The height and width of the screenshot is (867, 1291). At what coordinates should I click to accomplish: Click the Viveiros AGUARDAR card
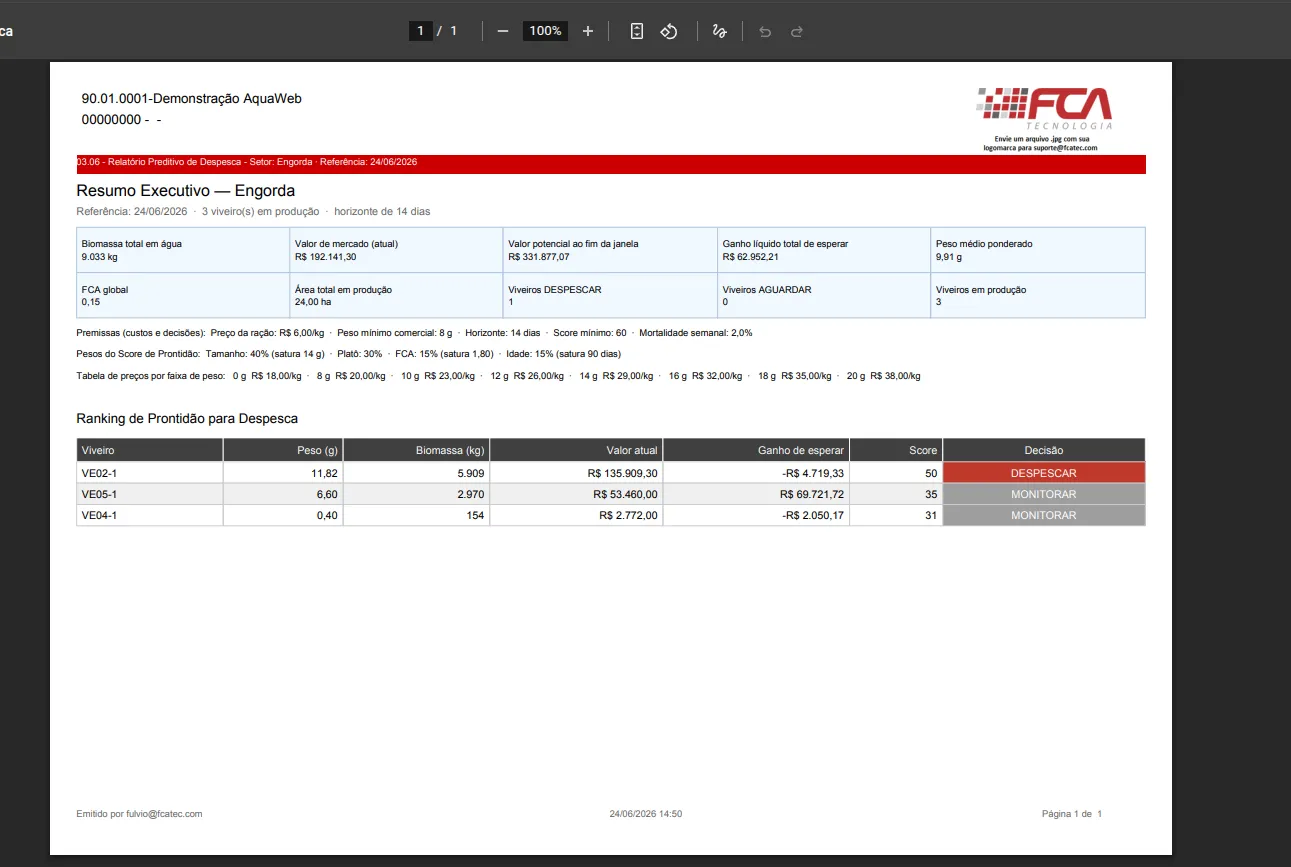(x=824, y=295)
